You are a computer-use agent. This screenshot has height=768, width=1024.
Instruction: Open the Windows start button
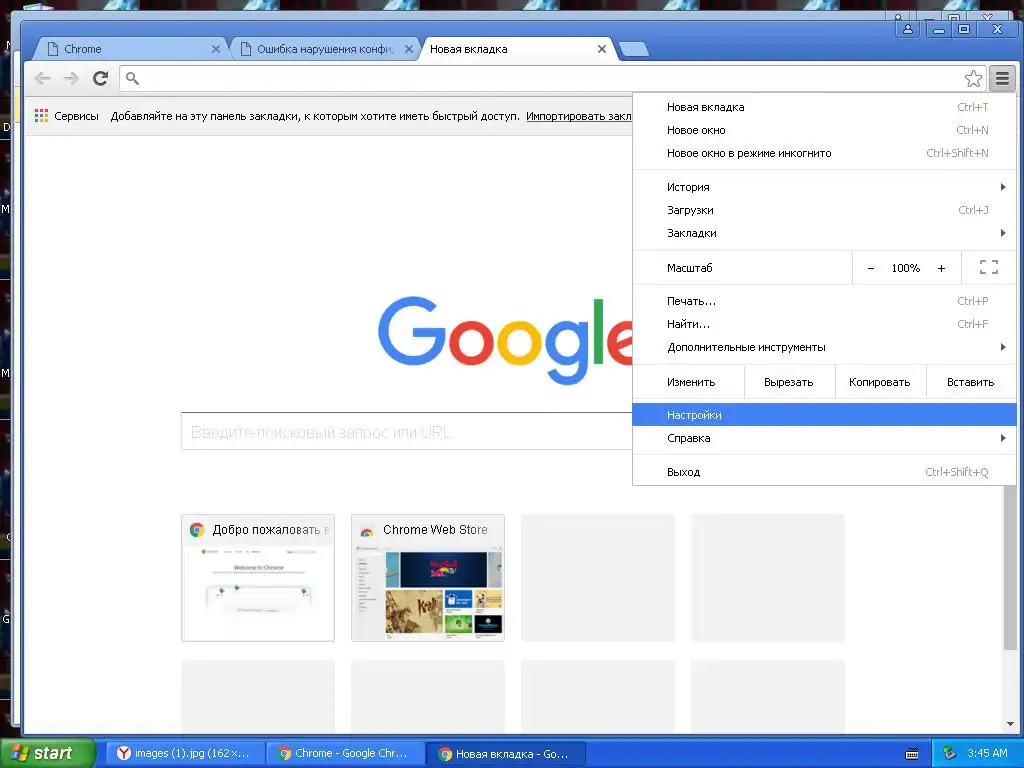click(x=48, y=753)
